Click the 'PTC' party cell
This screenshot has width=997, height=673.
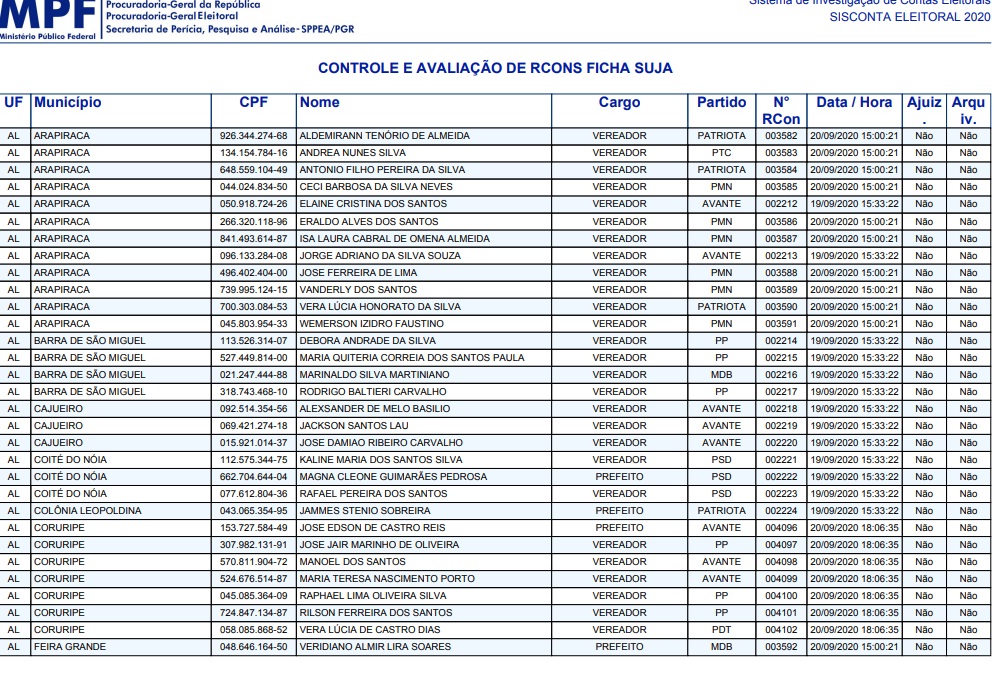click(x=722, y=153)
